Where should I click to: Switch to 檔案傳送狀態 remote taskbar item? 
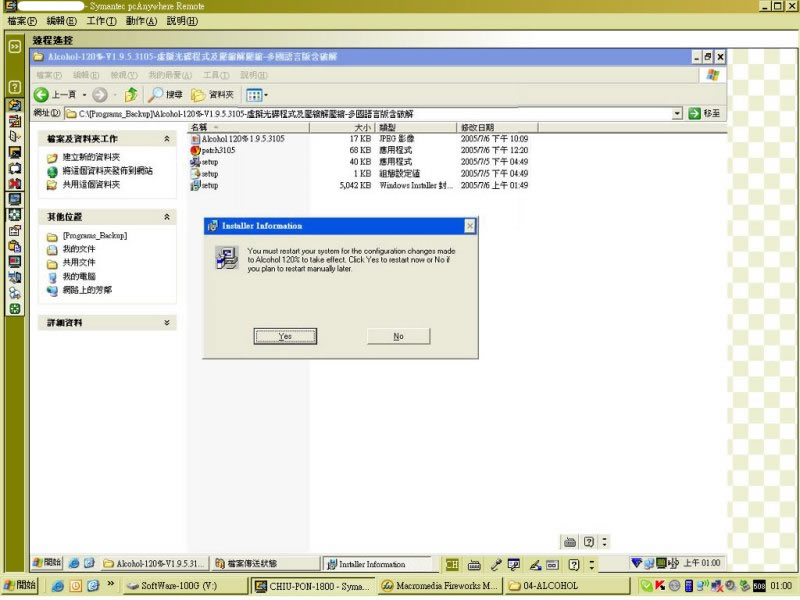(265, 564)
